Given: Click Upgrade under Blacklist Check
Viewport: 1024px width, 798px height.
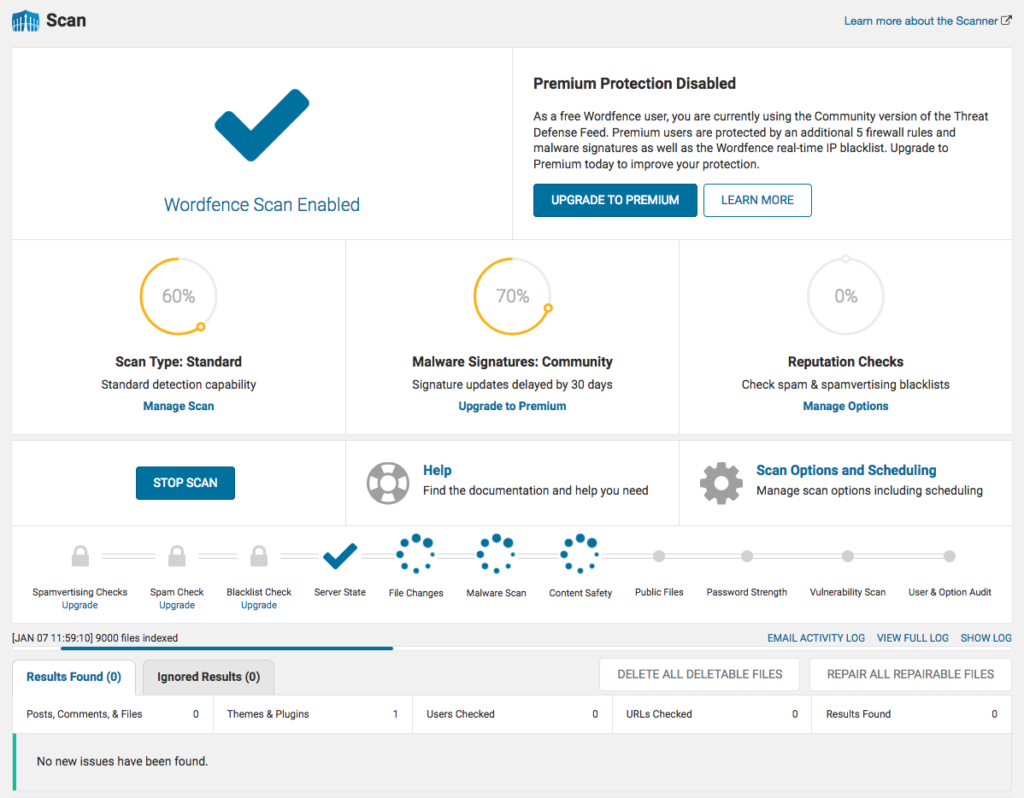Looking at the screenshot, I should (x=259, y=605).
